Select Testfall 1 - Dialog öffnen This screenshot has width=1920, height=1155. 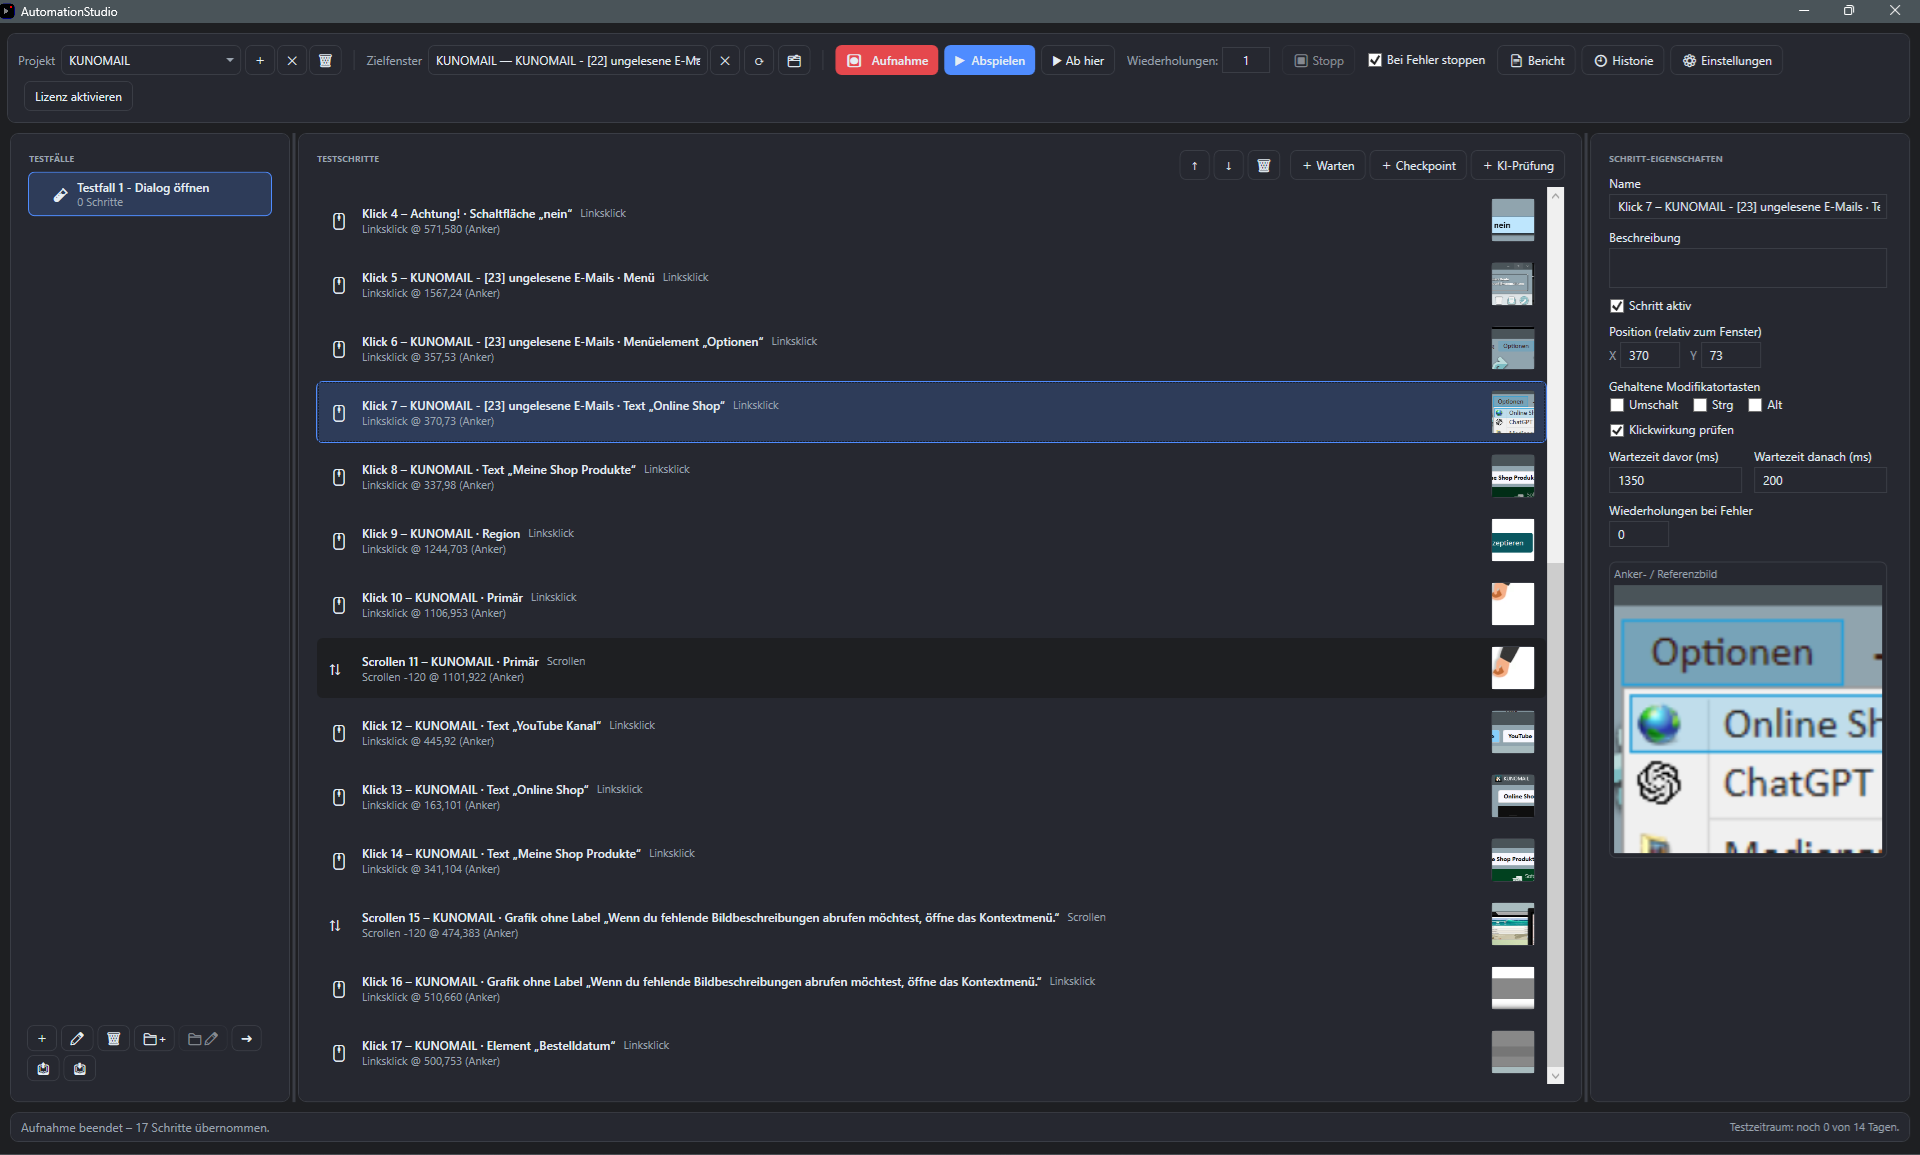[x=150, y=194]
